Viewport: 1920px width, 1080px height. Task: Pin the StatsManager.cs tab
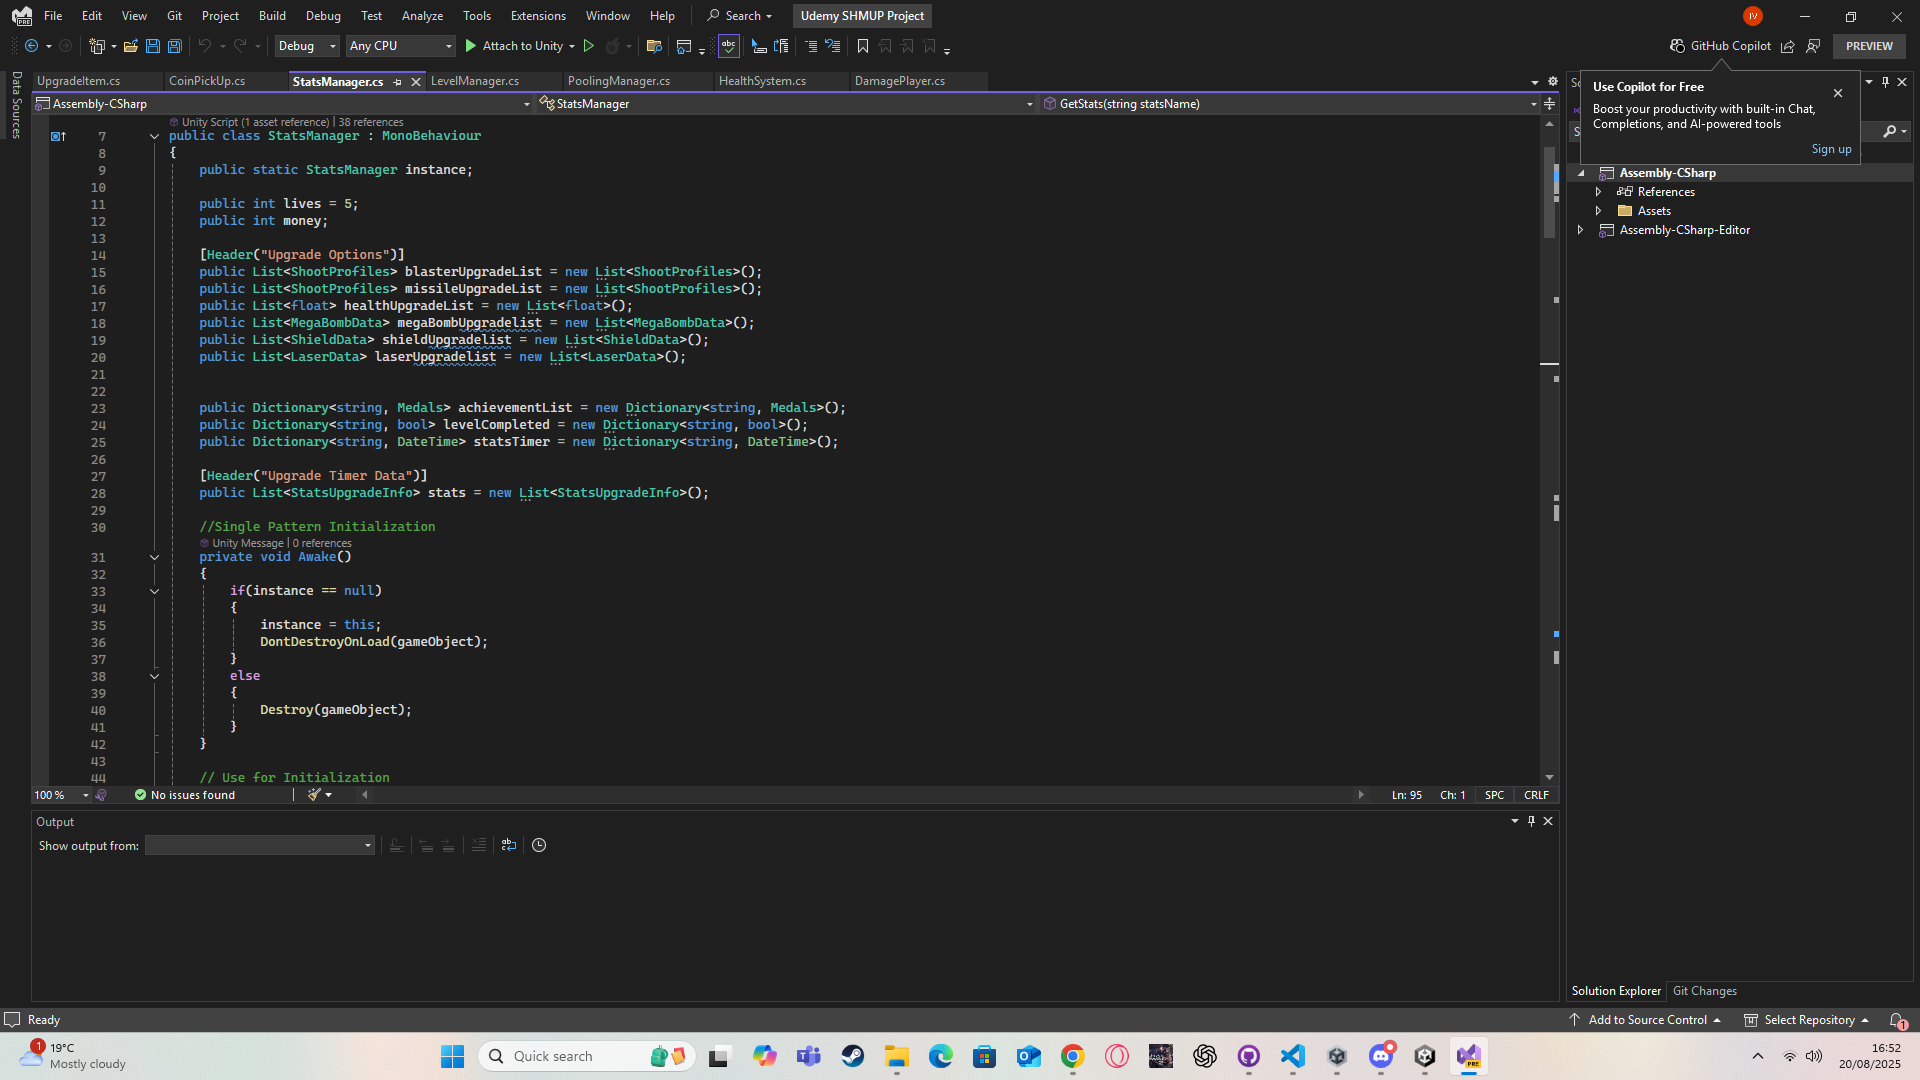397,82
